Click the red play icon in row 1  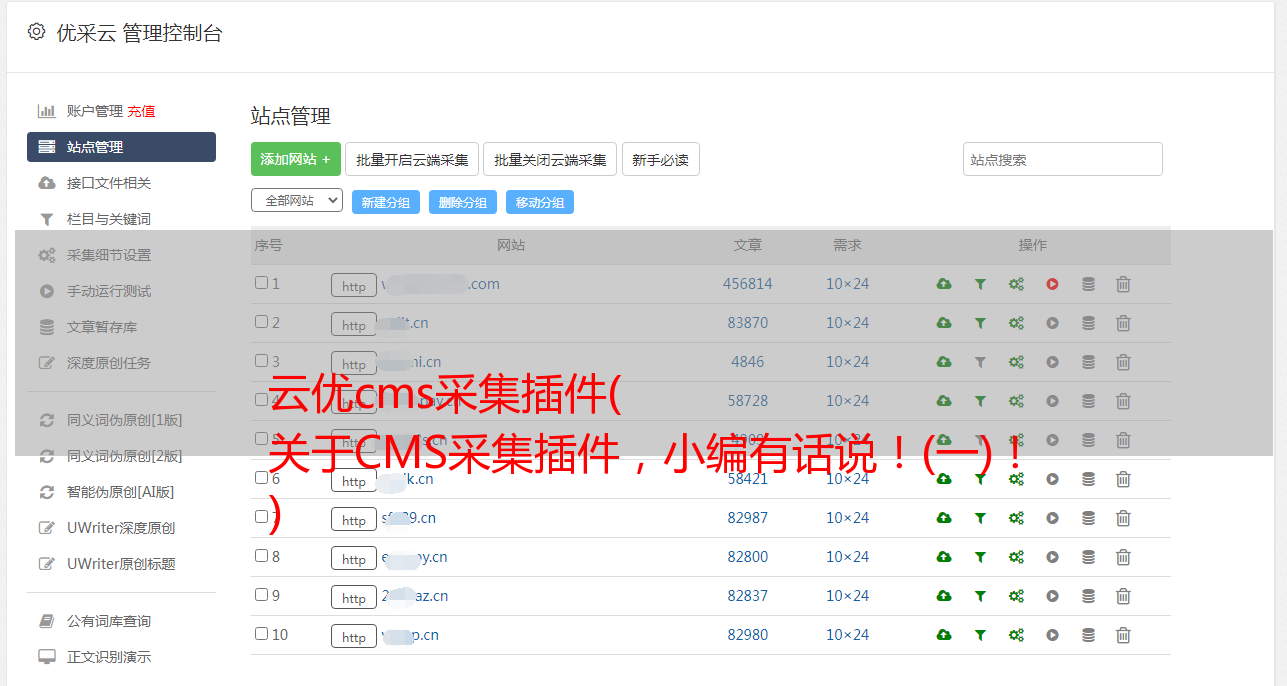click(1052, 284)
